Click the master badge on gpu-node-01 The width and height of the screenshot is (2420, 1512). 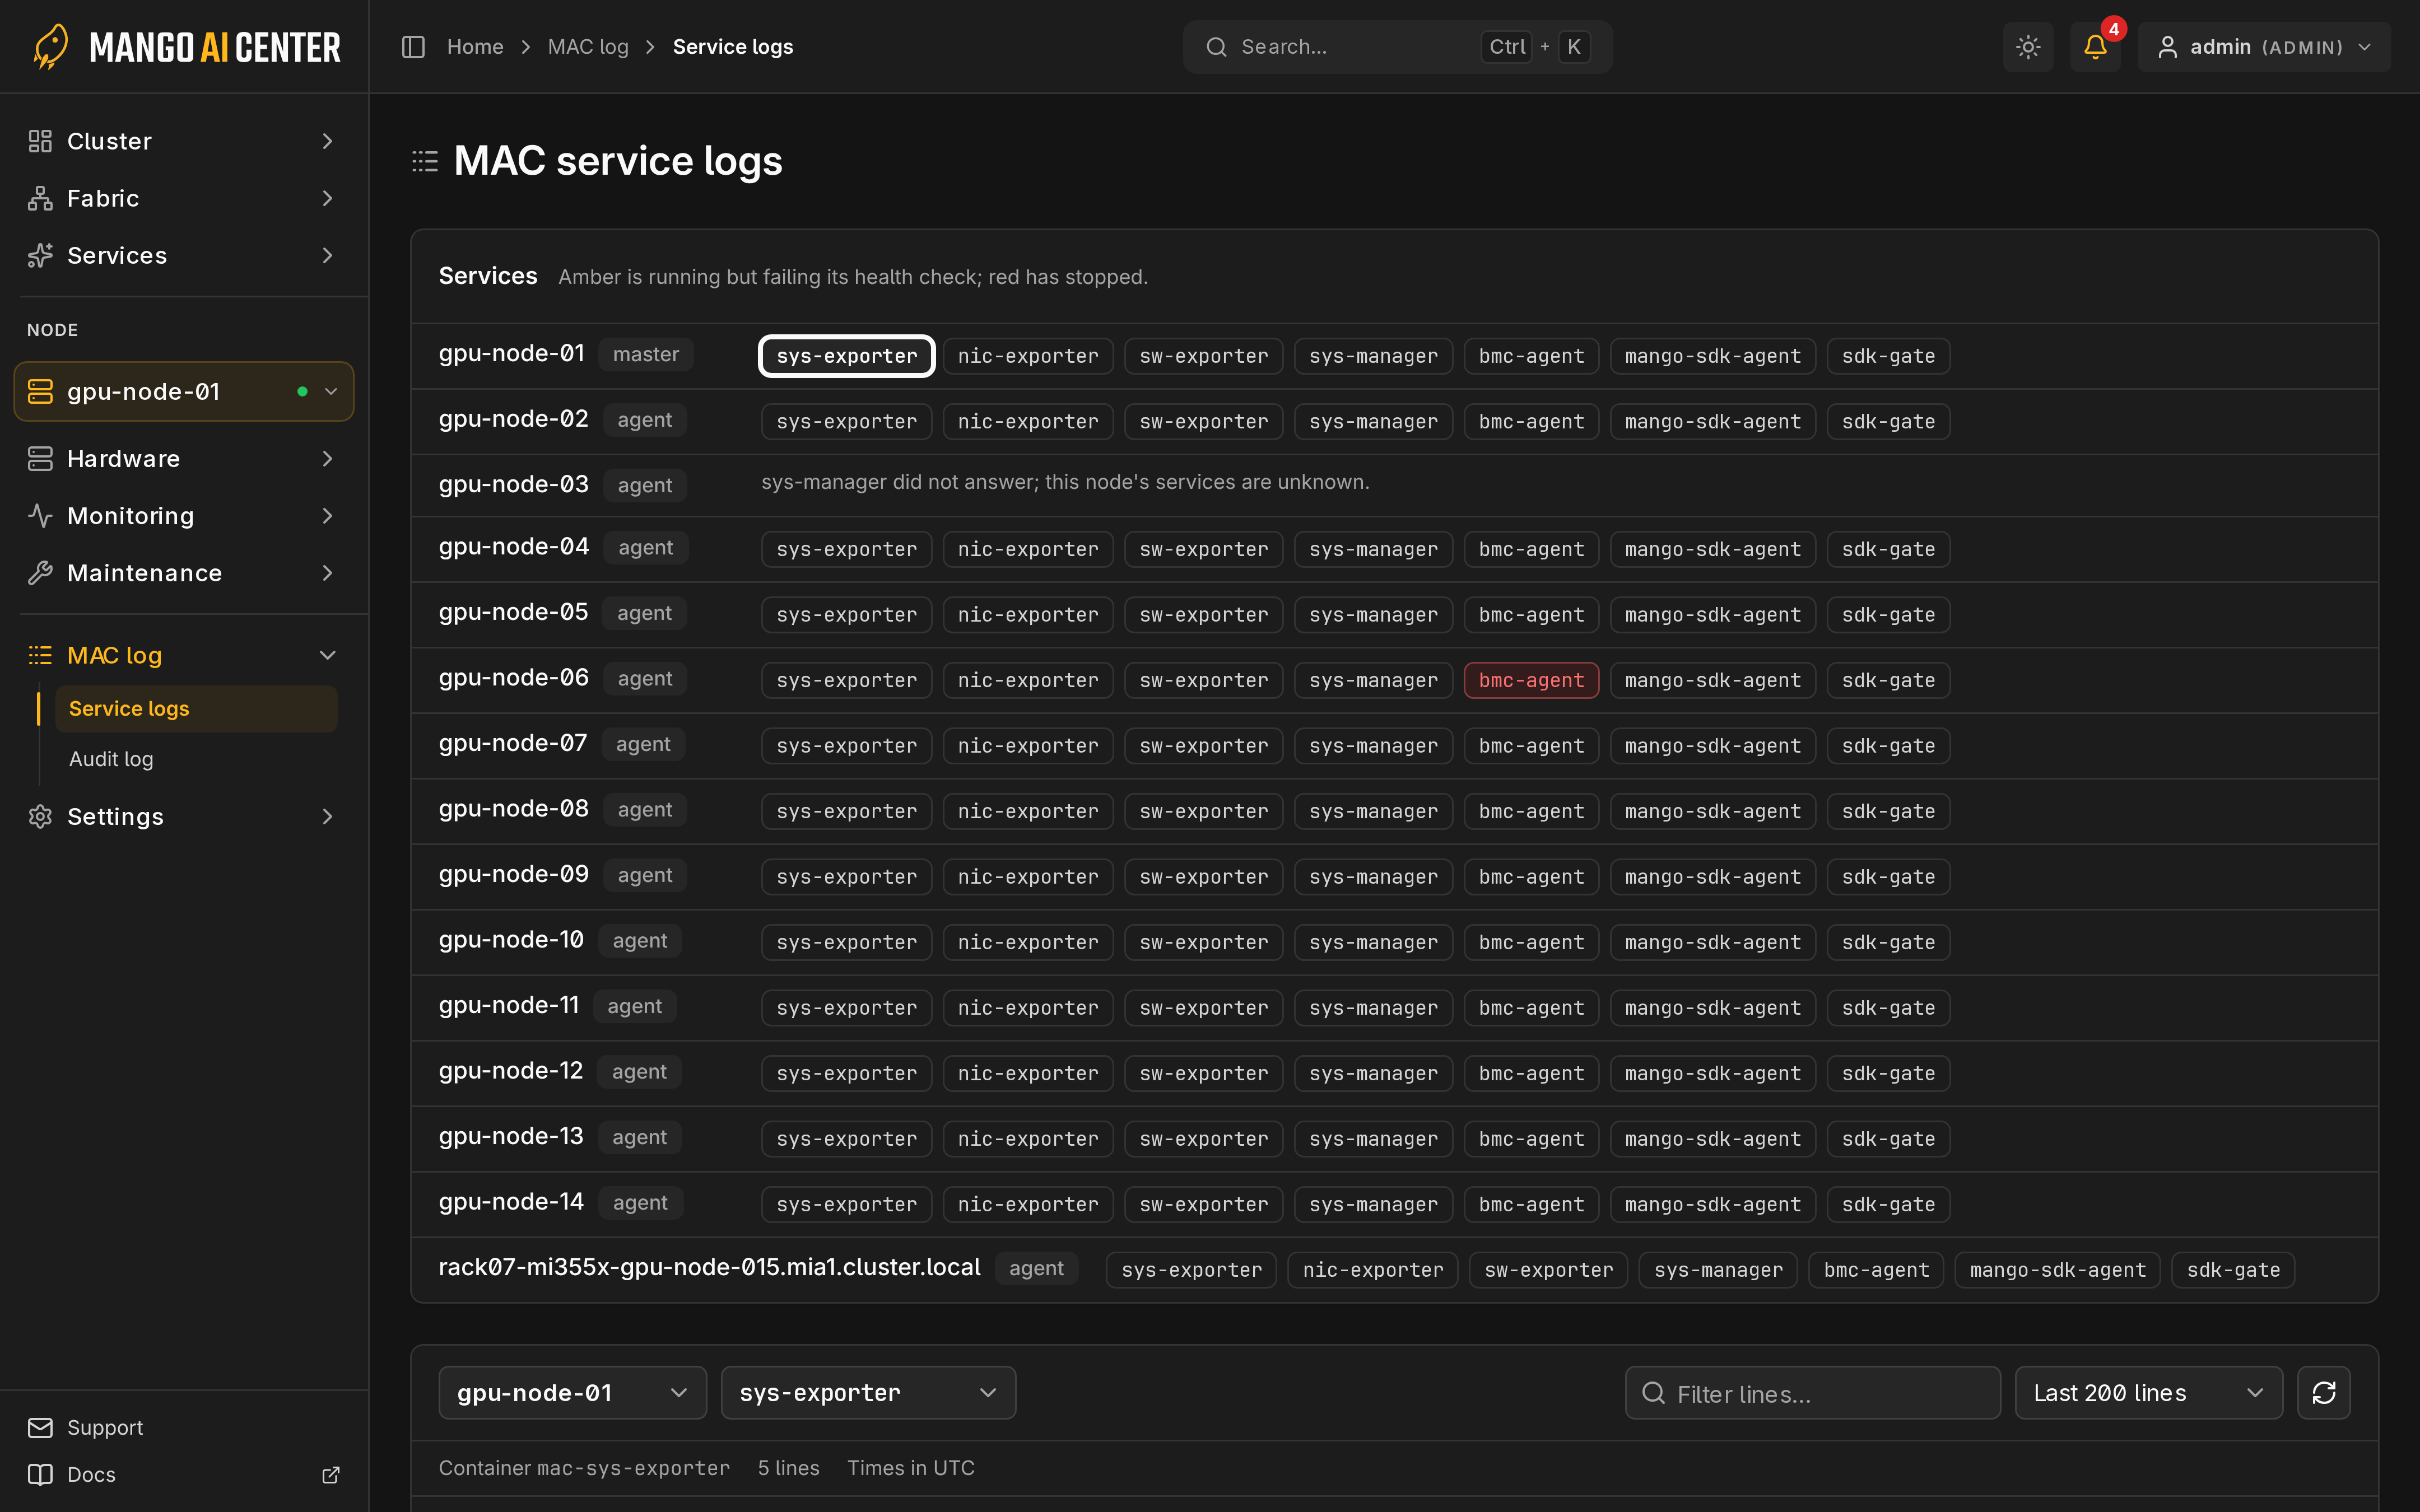[x=645, y=354]
